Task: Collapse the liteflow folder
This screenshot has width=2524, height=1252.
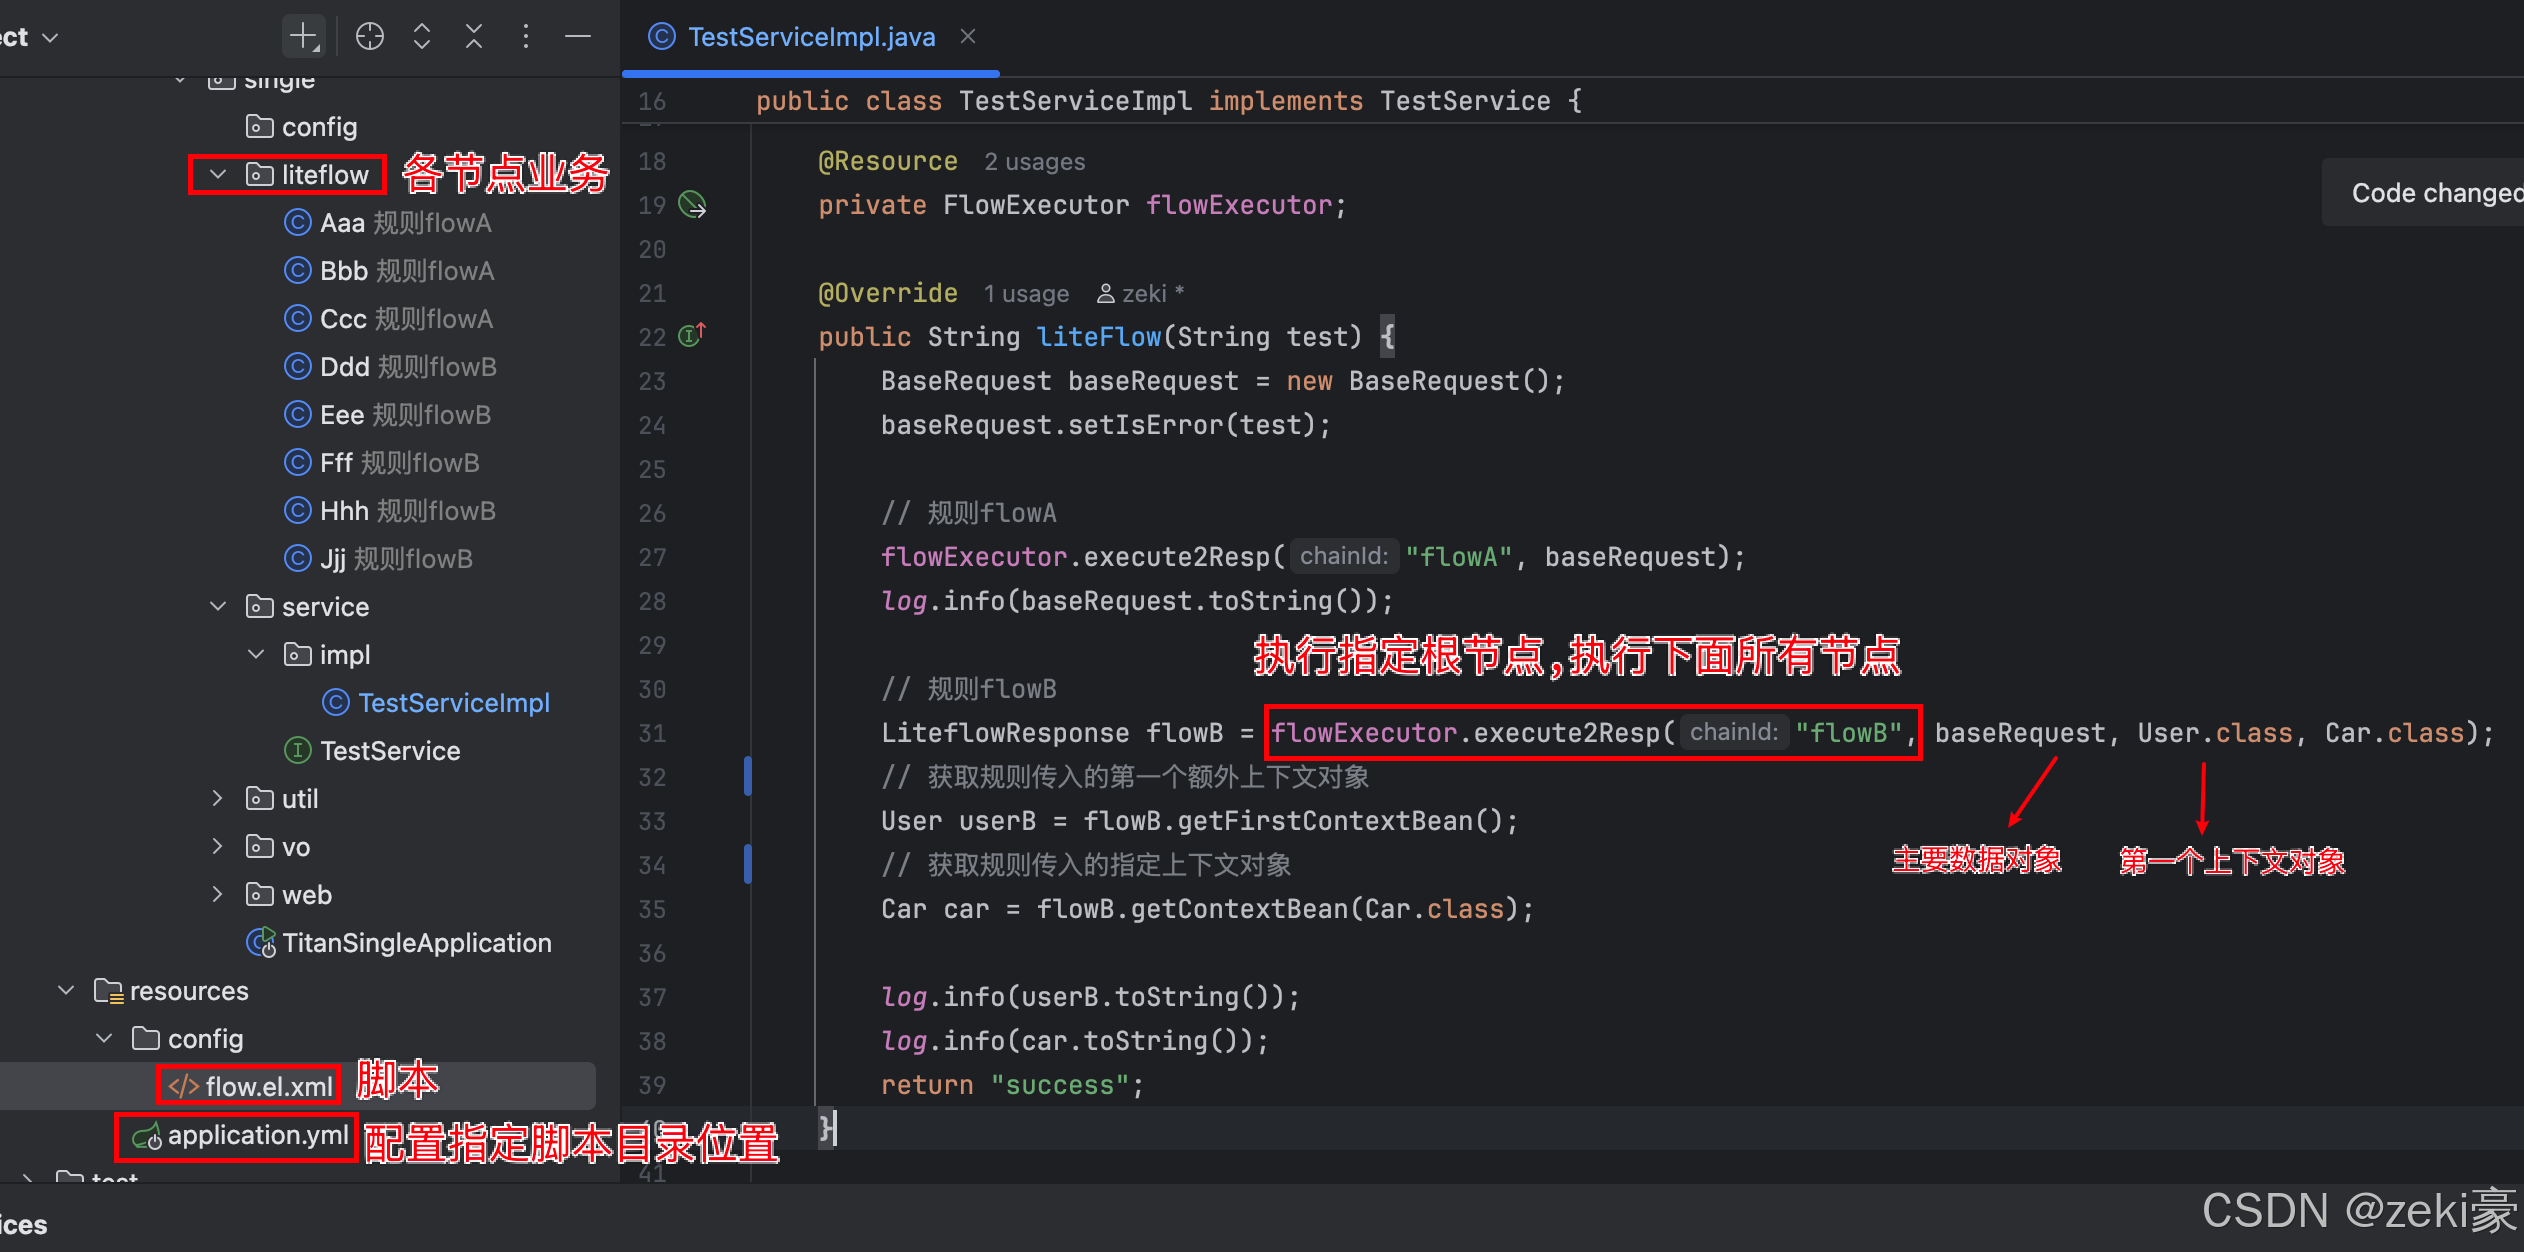Action: tap(218, 175)
